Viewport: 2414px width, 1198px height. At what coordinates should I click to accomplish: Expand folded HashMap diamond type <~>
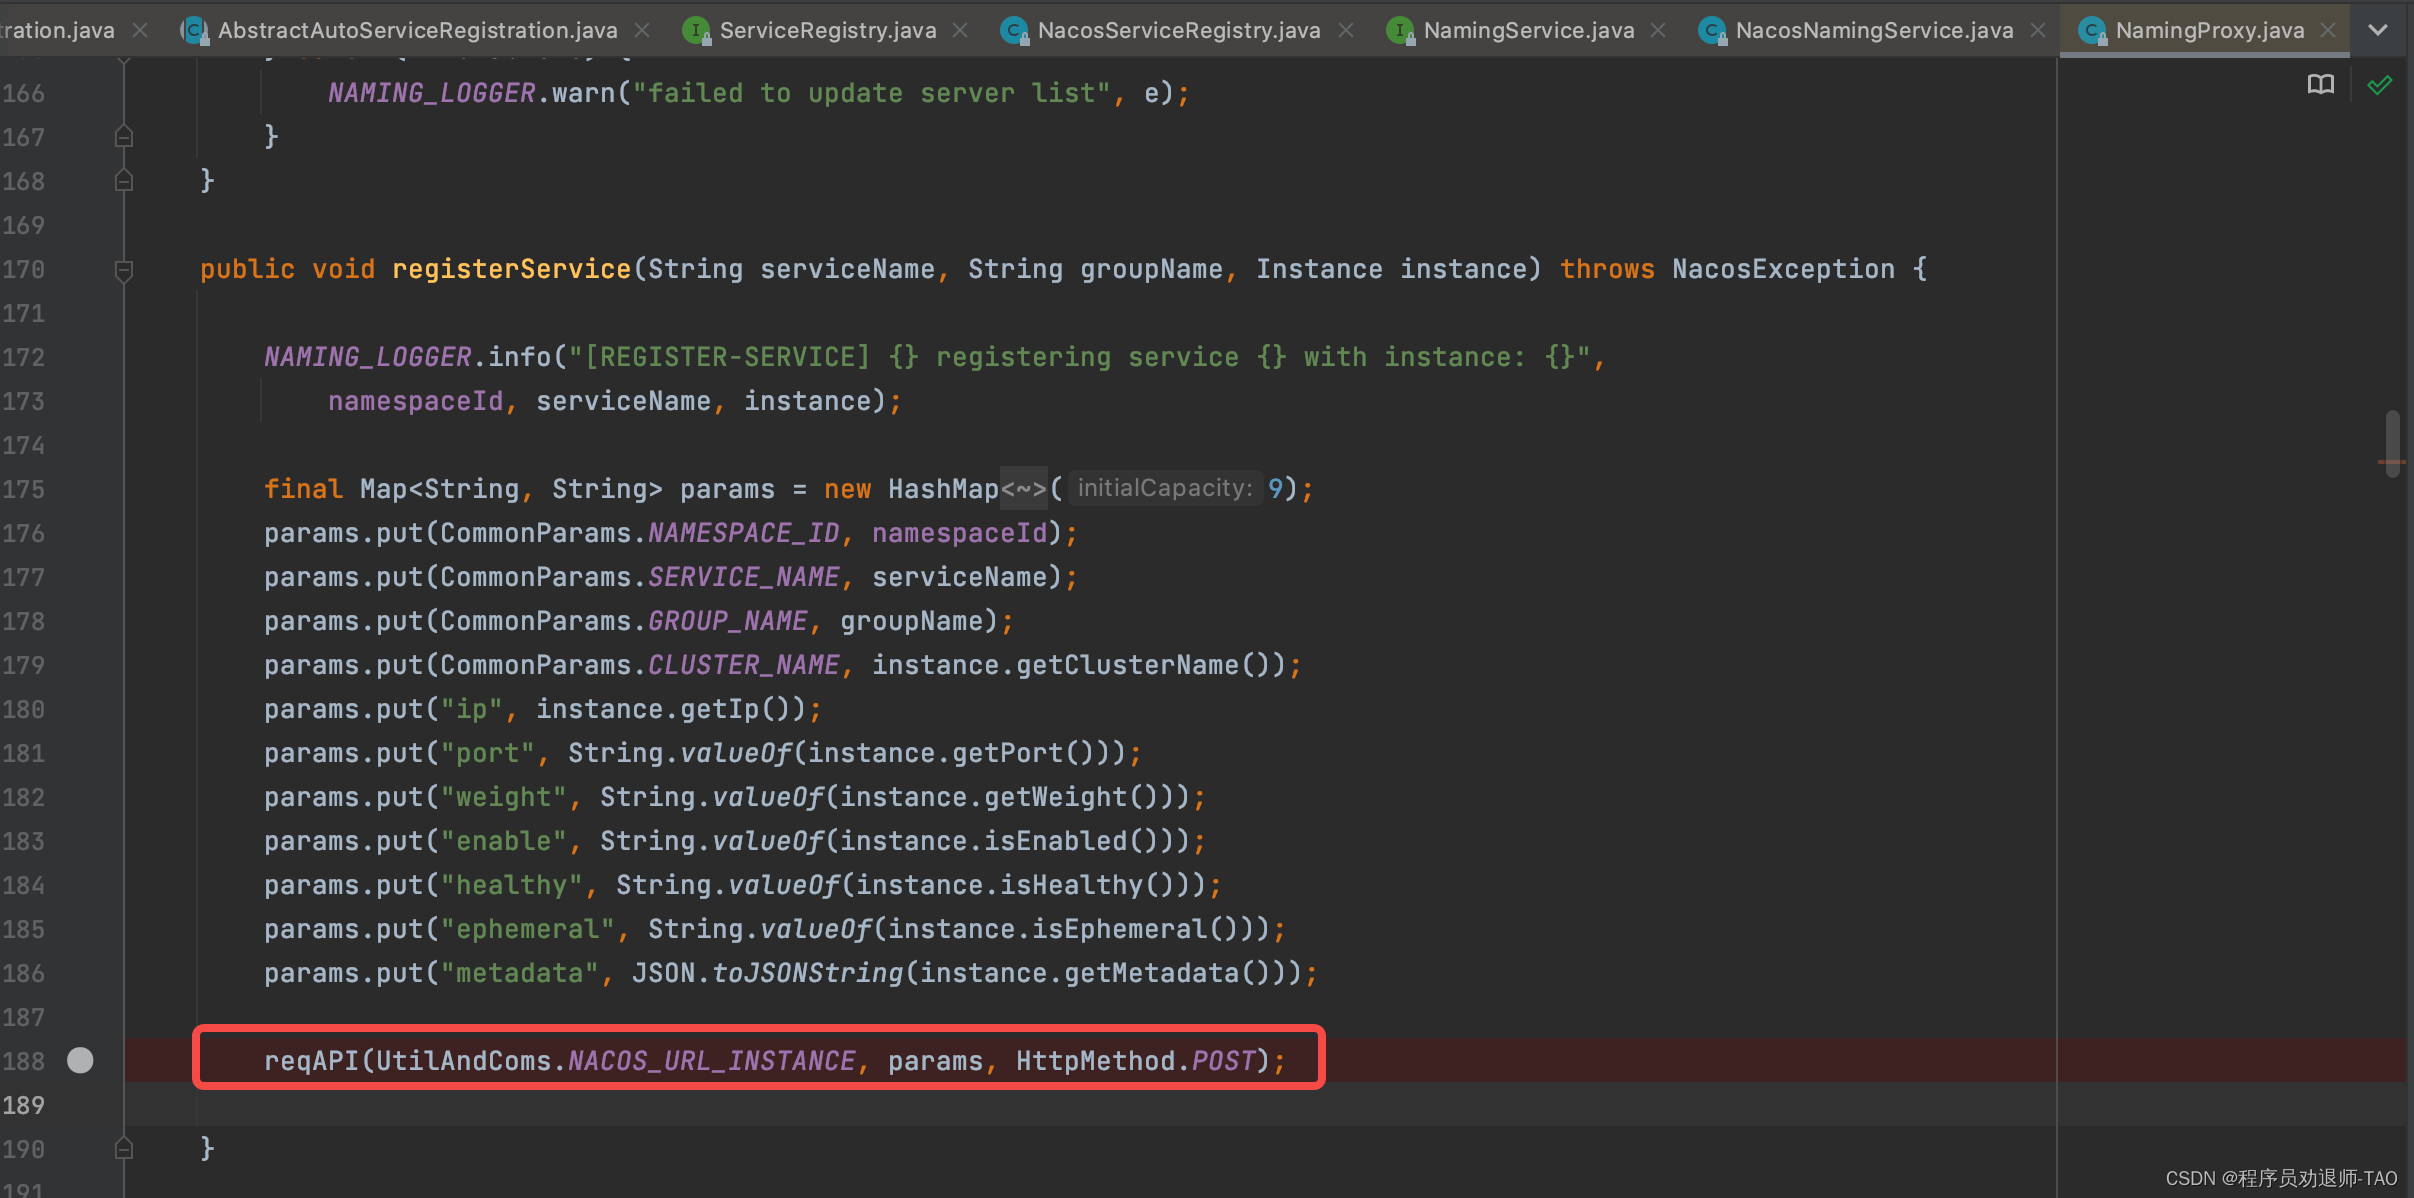[x=1023, y=489]
